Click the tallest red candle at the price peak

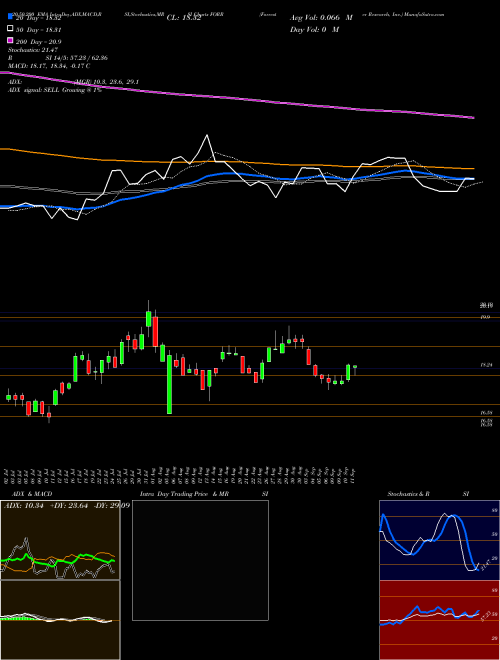tap(155, 332)
